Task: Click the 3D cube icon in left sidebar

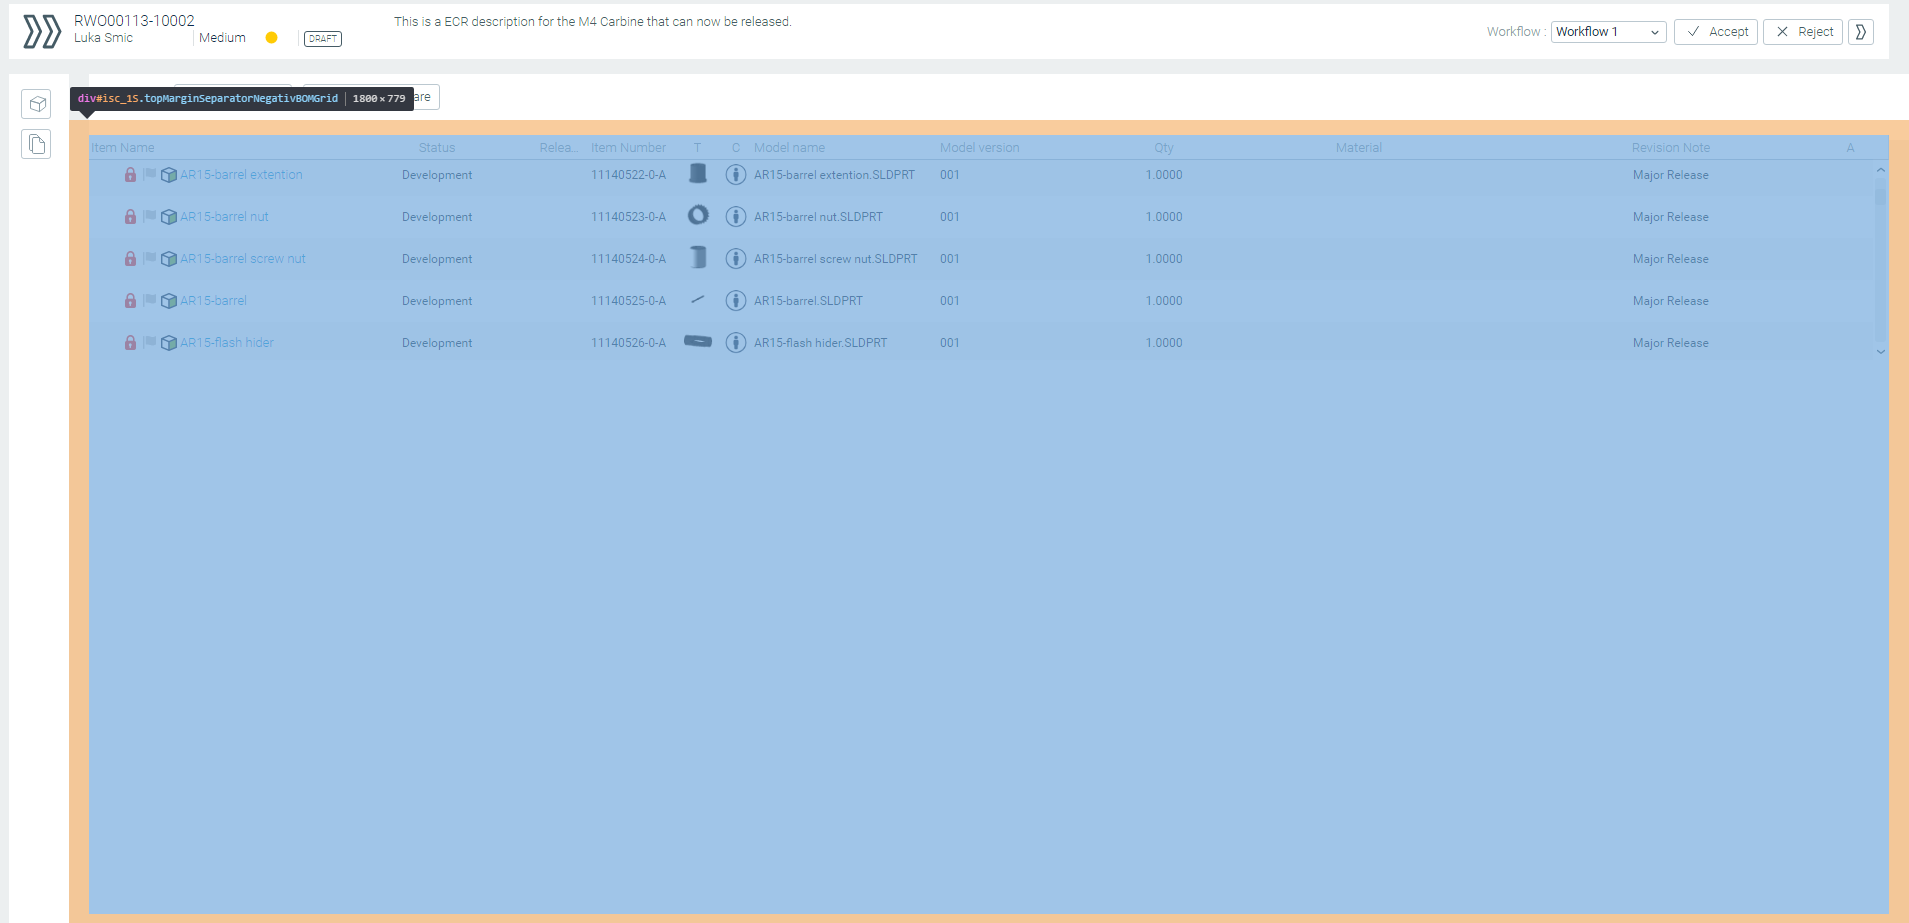Action: pos(37,104)
